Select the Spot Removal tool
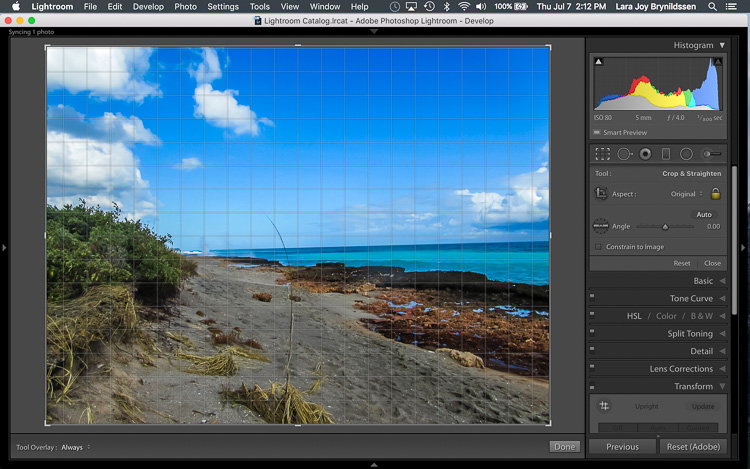The image size is (750, 469). click(624, 154)
